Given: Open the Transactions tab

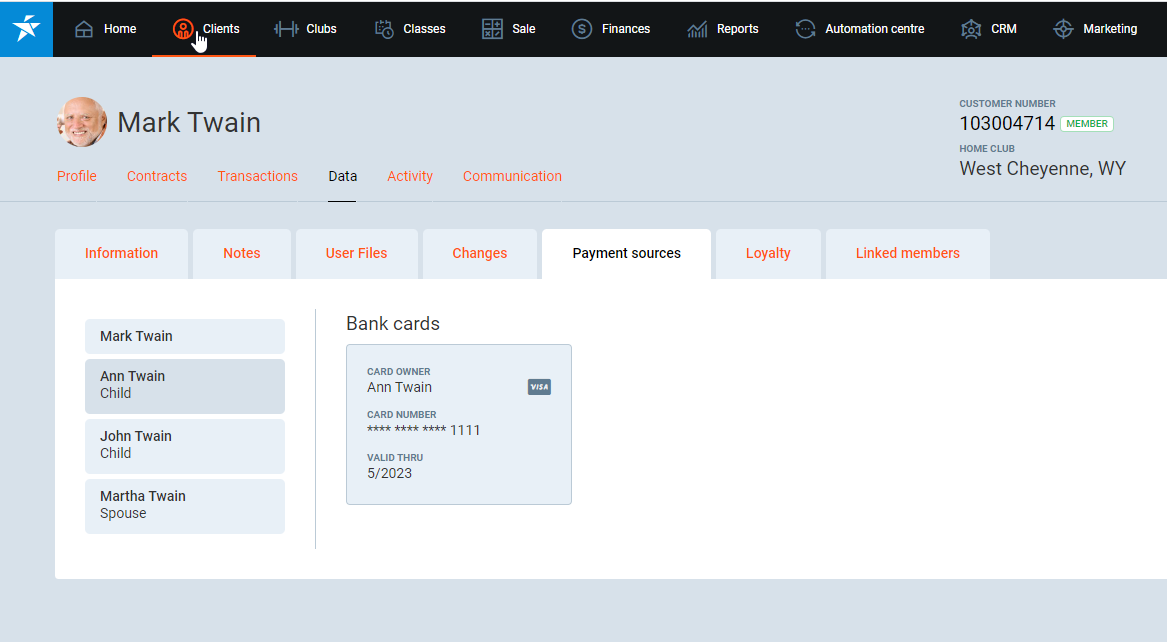Looking at the screenshot, I should coord(257,176).
